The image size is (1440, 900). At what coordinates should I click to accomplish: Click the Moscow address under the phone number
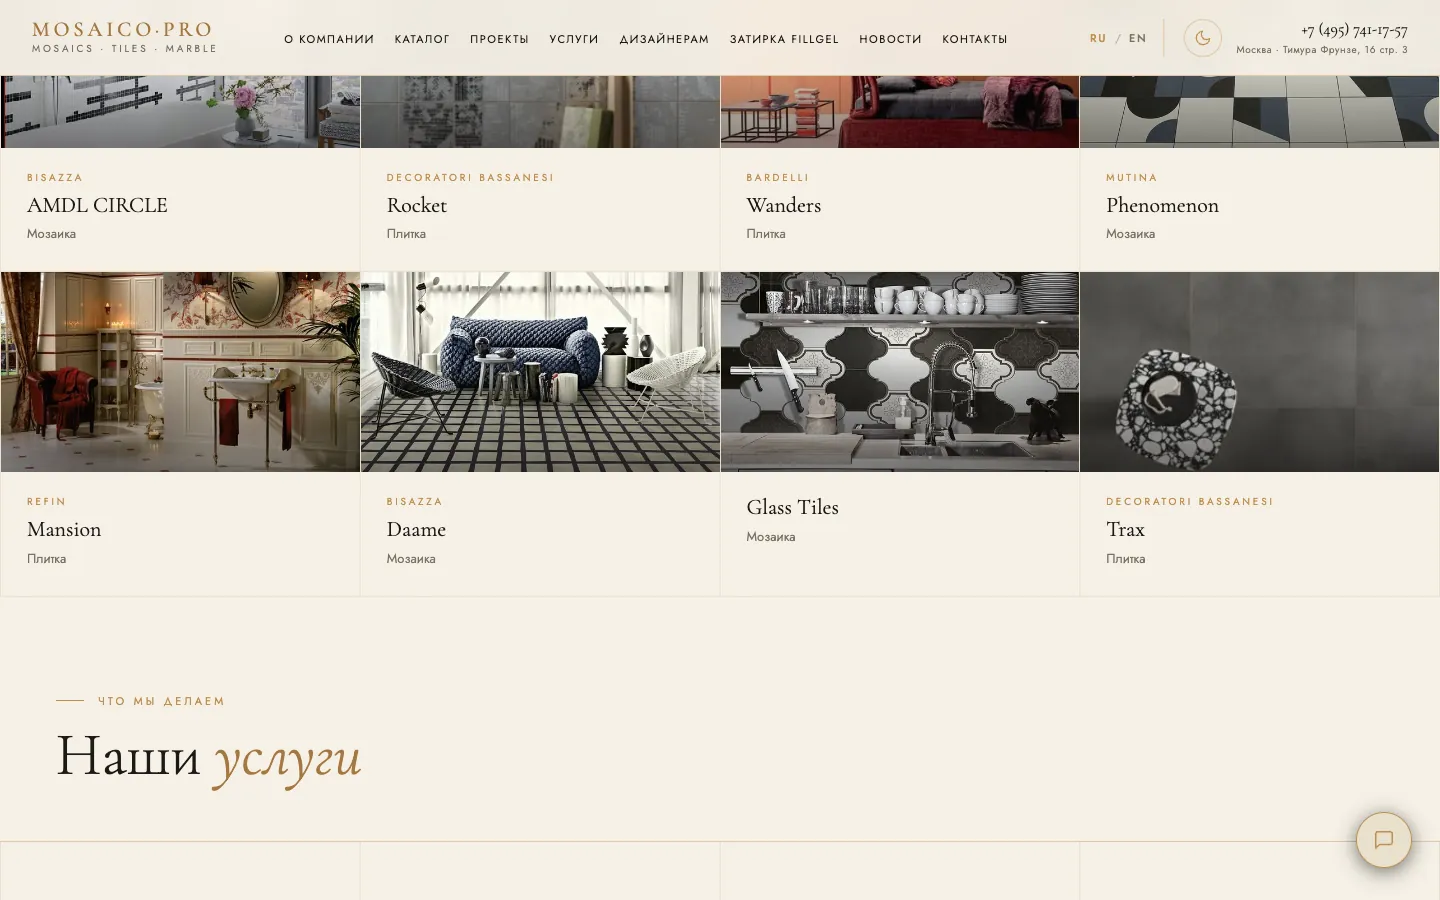(1322, 50)
